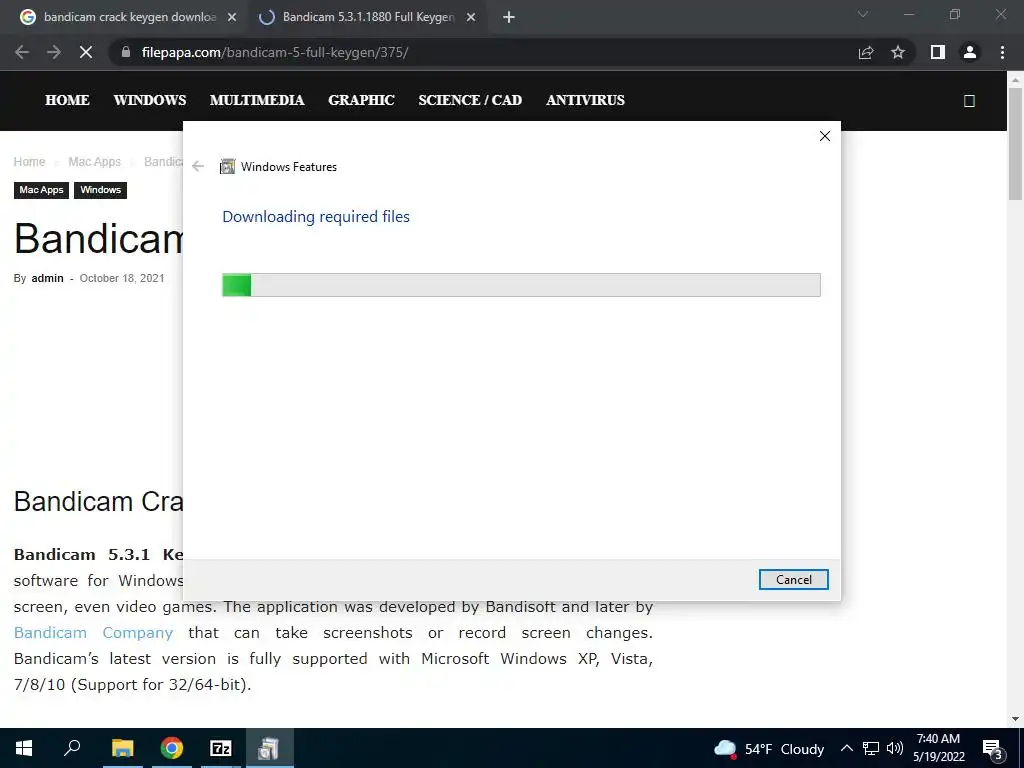View site security lock info

(126, 52)
